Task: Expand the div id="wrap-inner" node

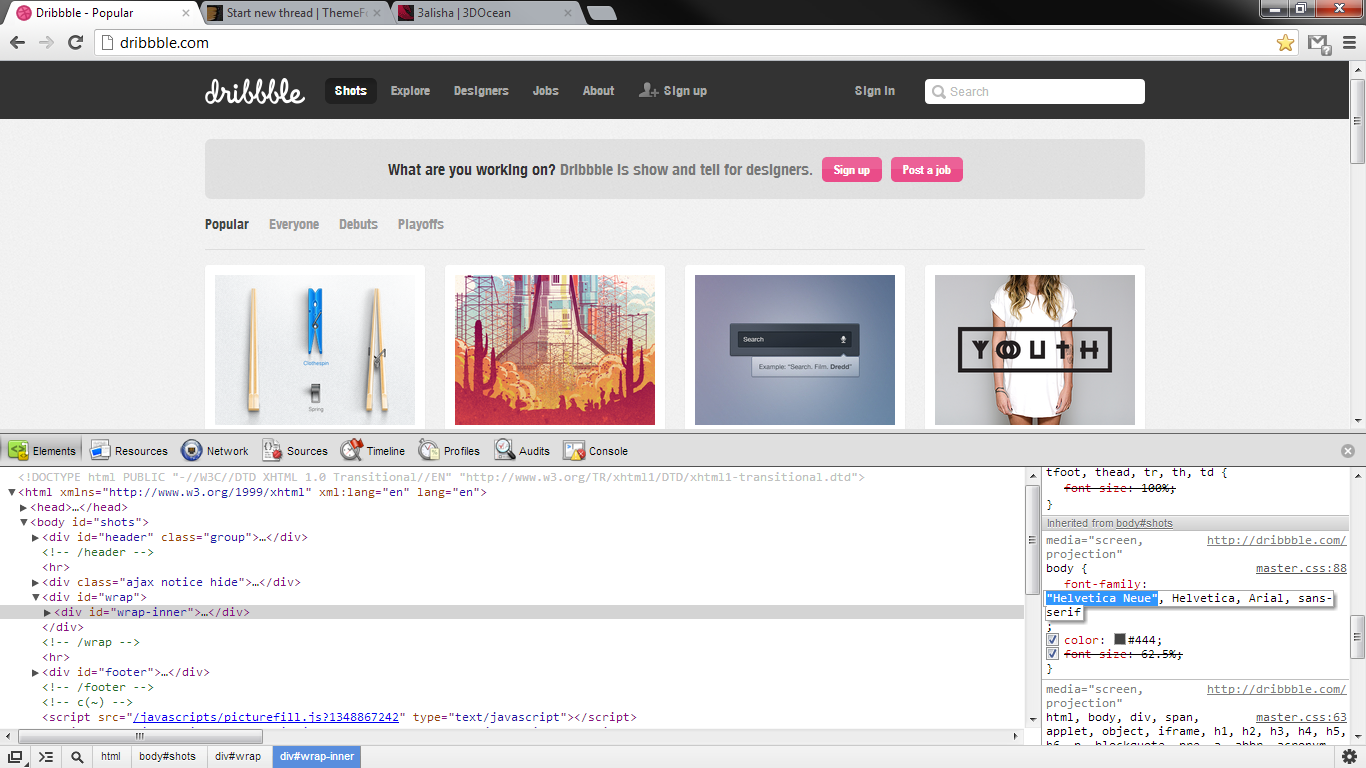Action: click(47, 613)
